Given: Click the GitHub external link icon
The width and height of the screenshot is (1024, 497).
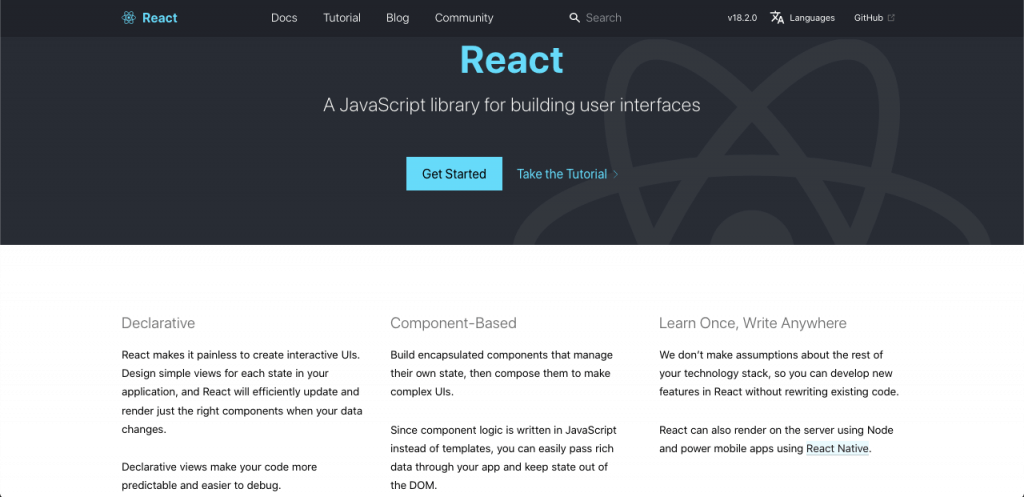Looking at the screenshot, I should pos(891,18).
